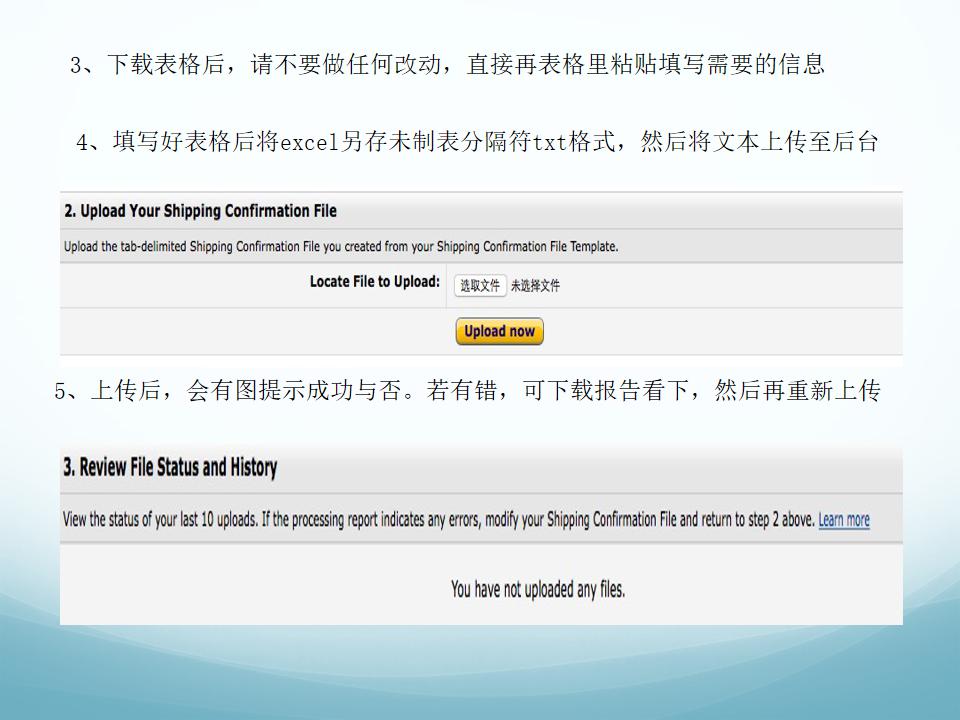Click step 4 instruction starting with 填写好表格后
Image resolution: width=960 pixels, height=720 pixels.
(x=477, y=141)
